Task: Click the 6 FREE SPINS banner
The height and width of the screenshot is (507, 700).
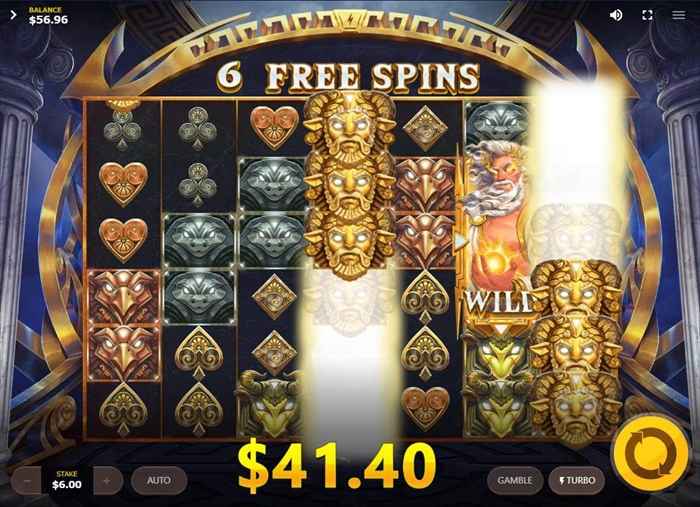Action: pos(349,77)
